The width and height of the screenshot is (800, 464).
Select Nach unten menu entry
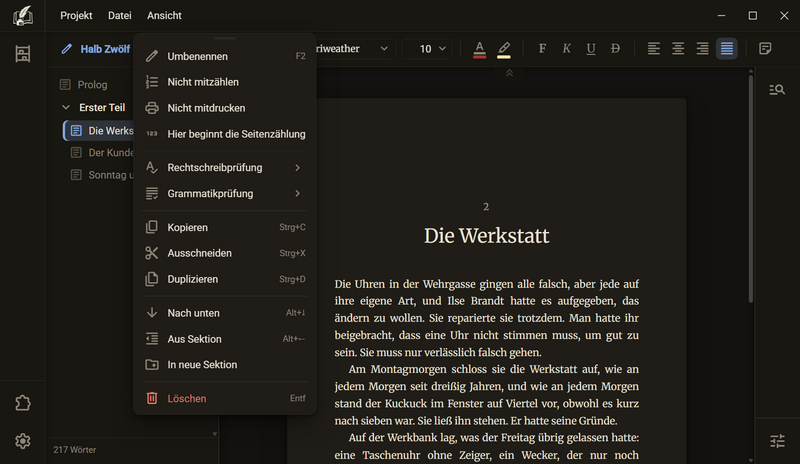(225, 313)
